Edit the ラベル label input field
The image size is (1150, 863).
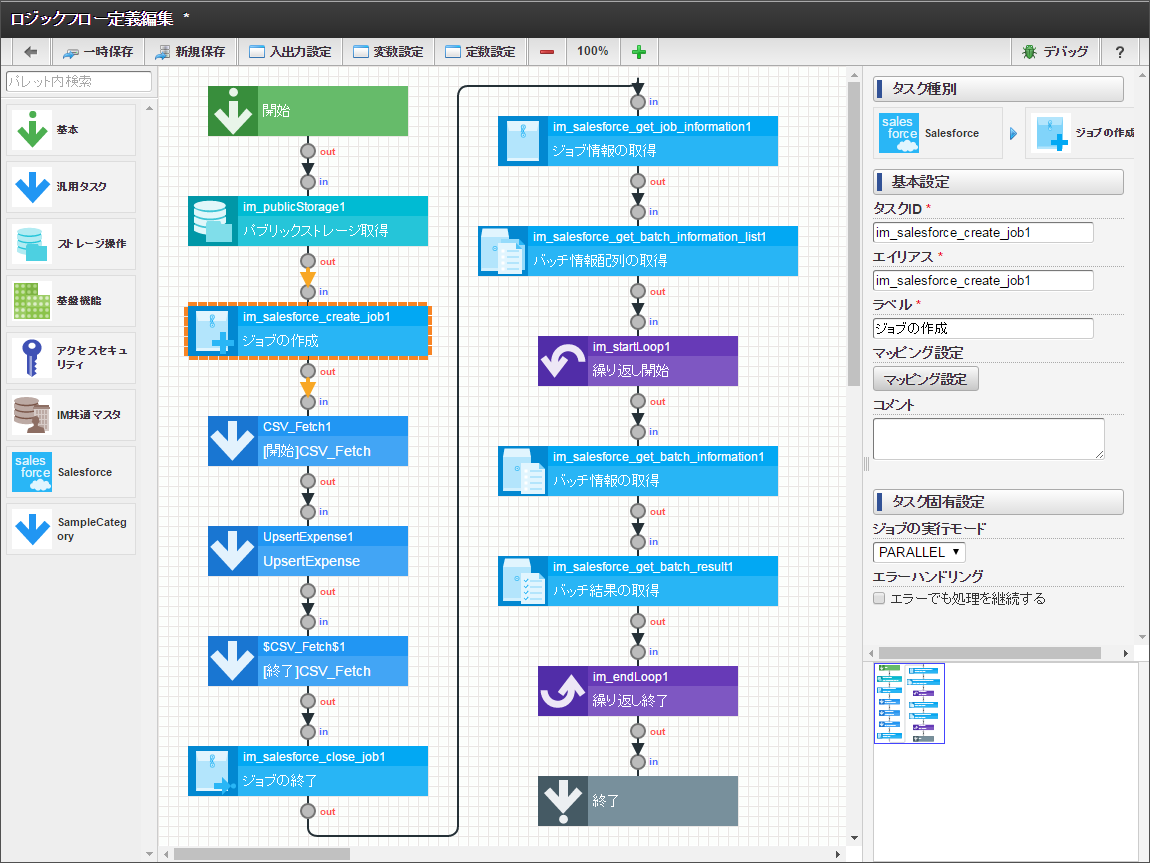click(983, 328)
